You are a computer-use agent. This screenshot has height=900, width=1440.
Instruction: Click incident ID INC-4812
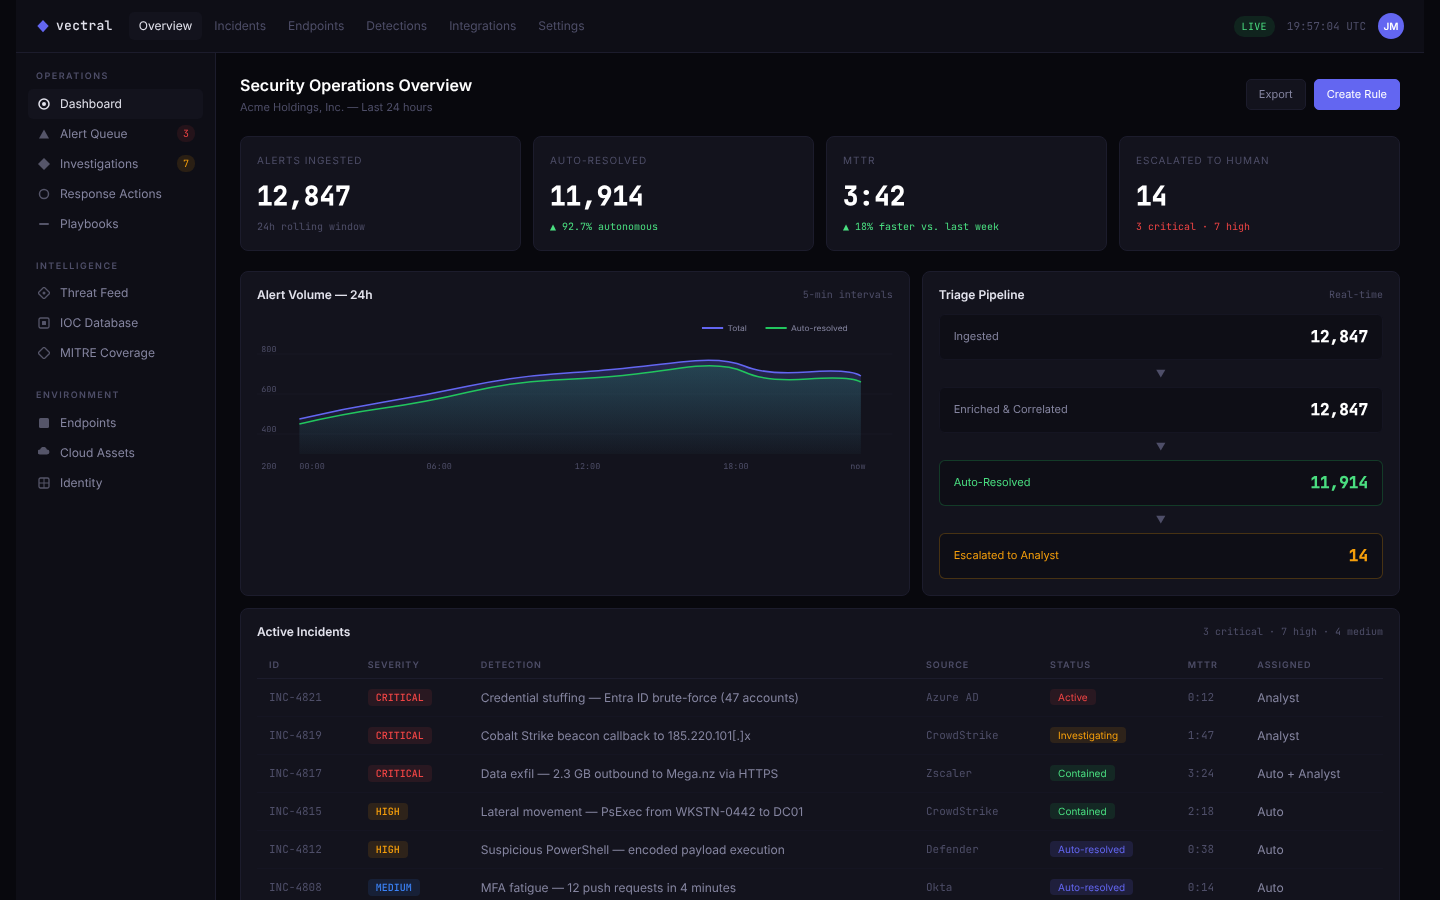(295, 850)
